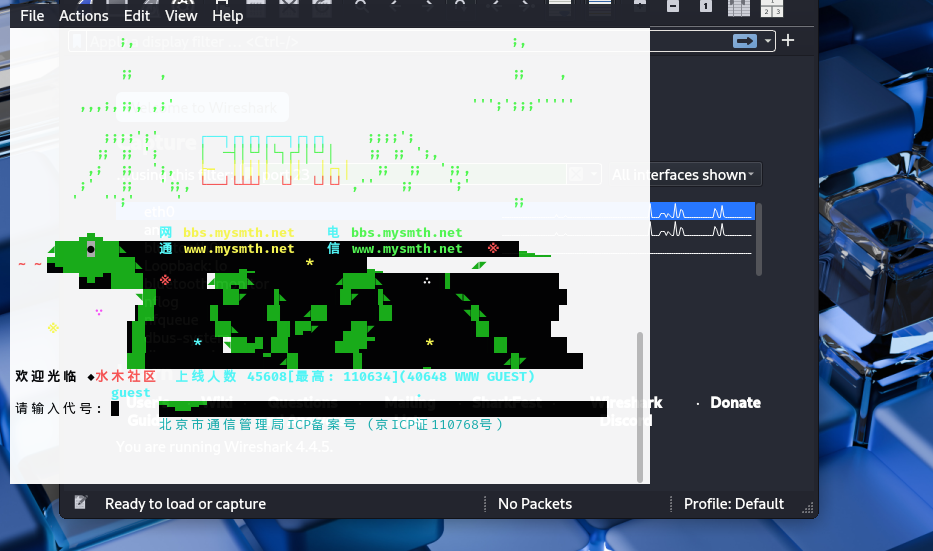Click the No Packets status text
This screenshot has width=933, height=551.
pyautogui.click(x=535, y=504)
